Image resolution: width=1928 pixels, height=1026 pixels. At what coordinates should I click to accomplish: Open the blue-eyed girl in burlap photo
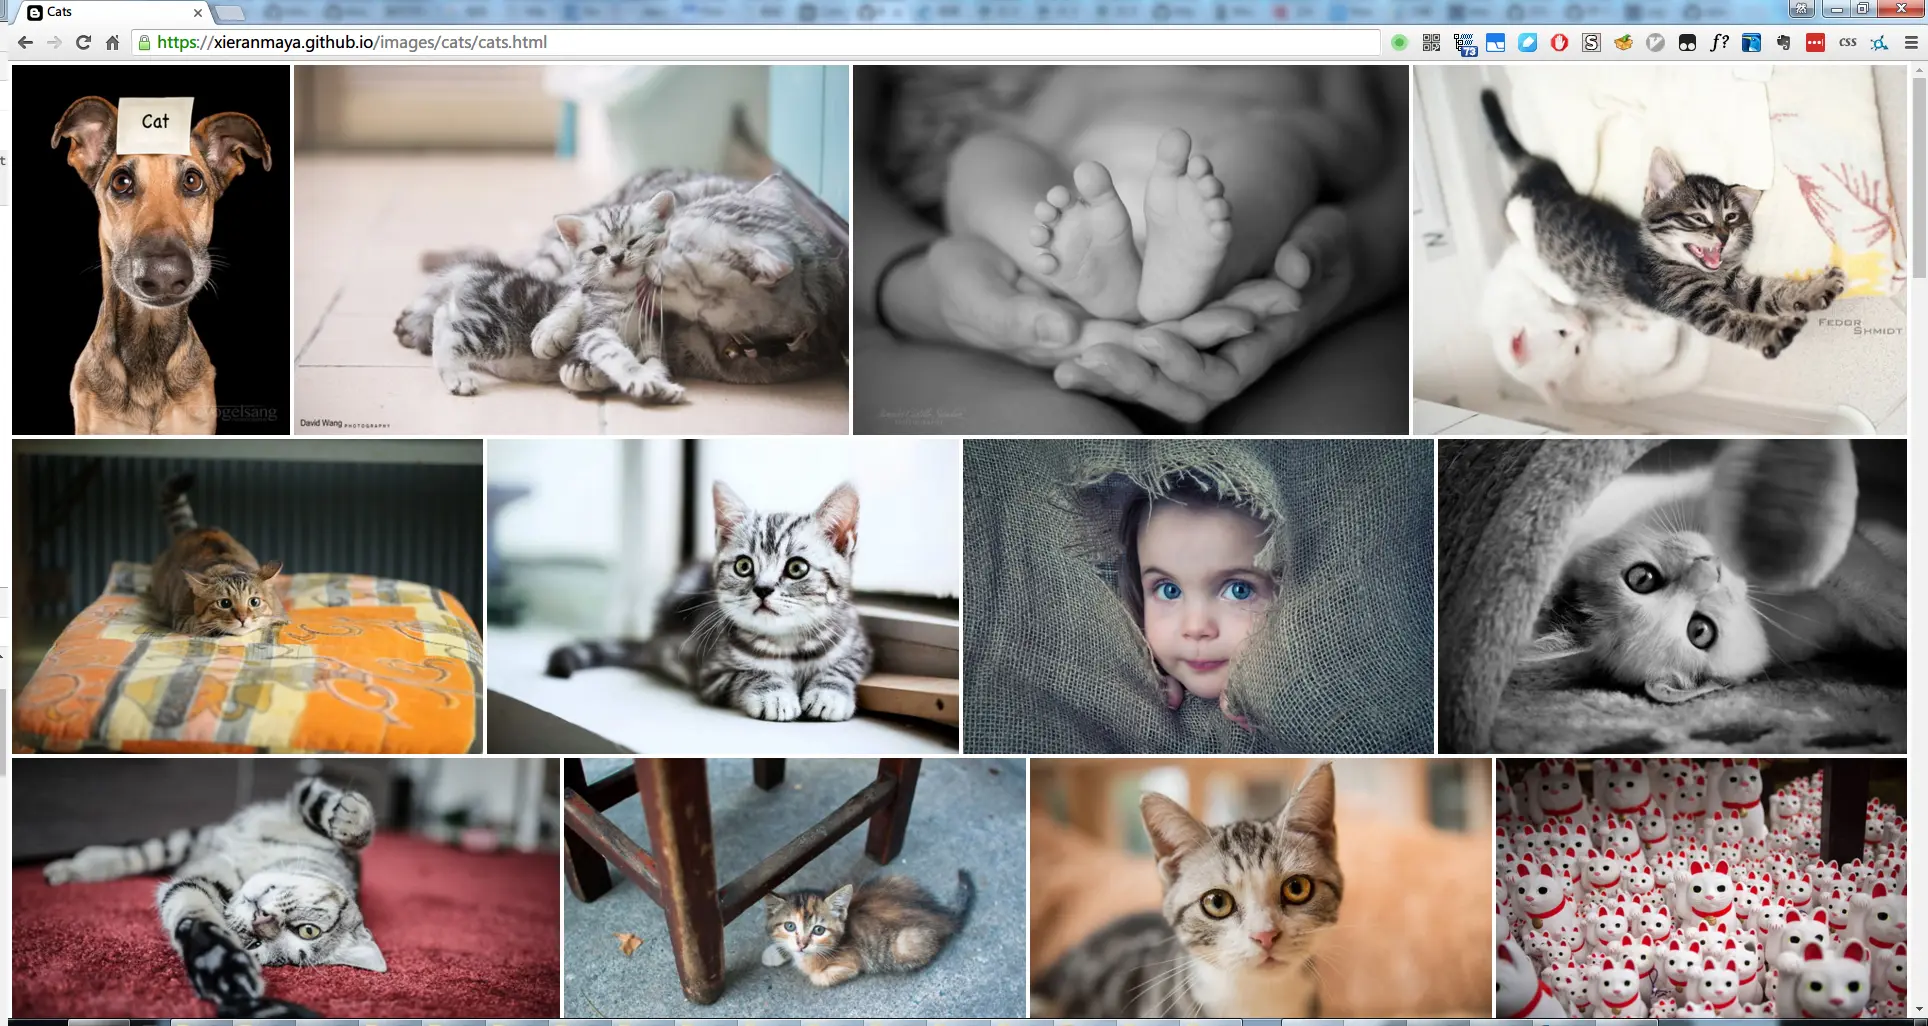[x=1198, y=596]
